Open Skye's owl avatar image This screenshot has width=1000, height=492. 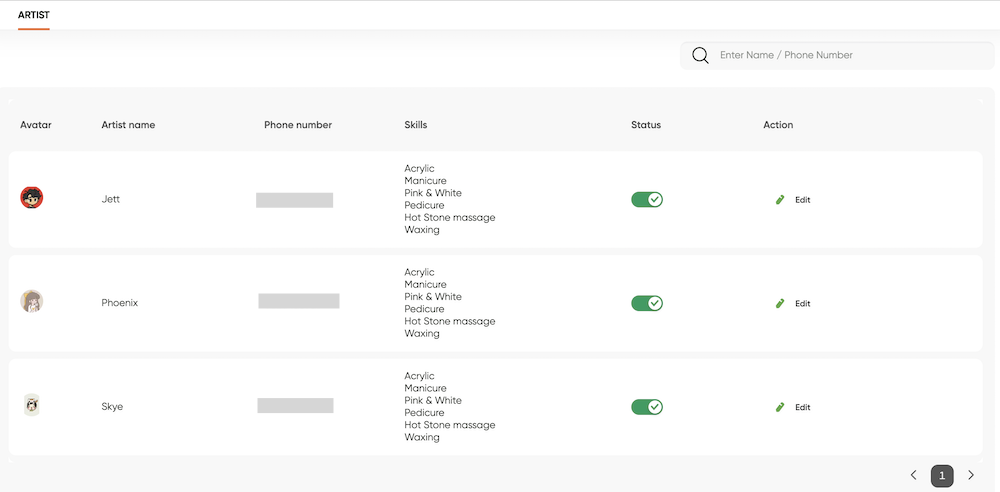(32, 405)
